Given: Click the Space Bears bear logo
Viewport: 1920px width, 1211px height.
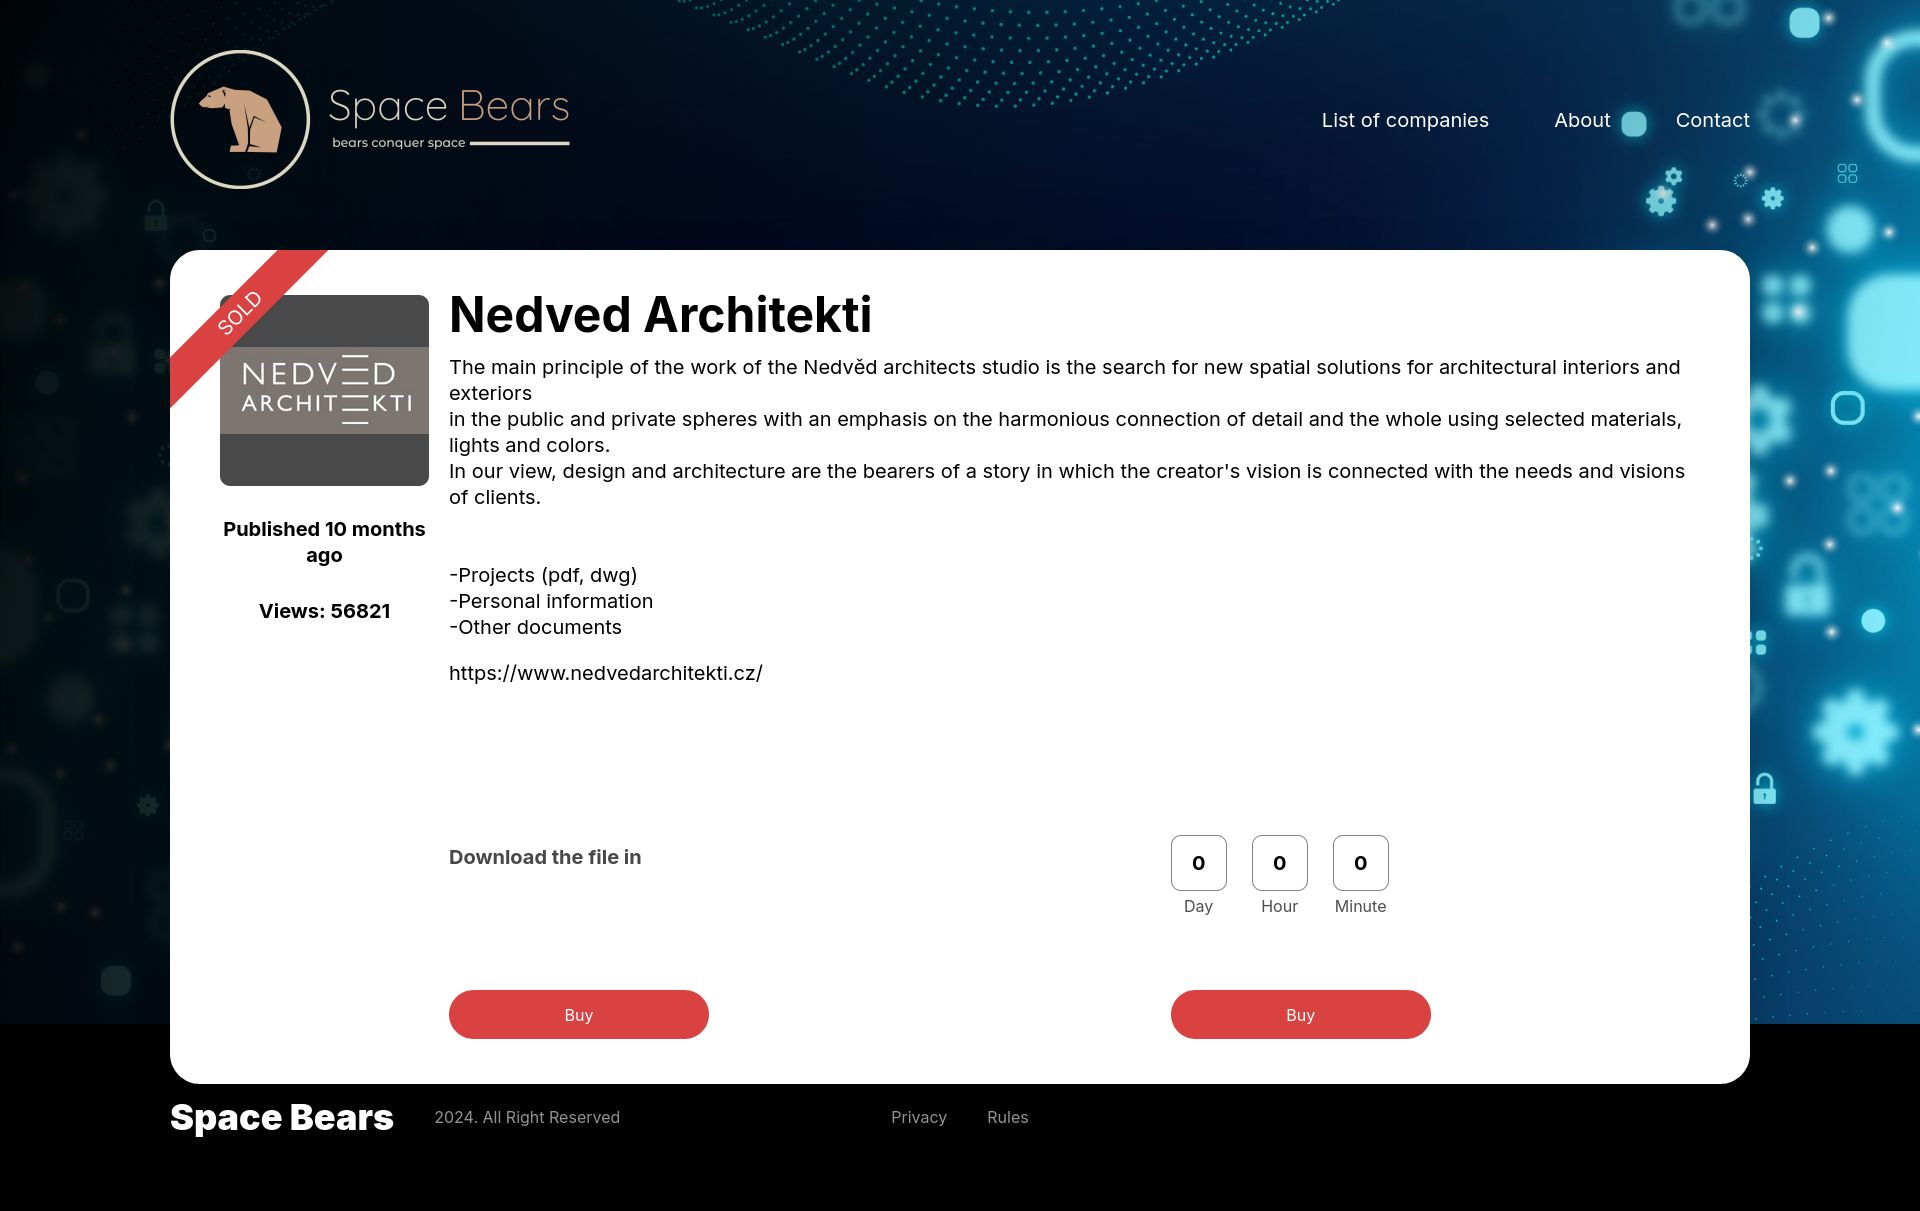Looking at the screenshot, I should pyautogui.click(x=240, y=119).
